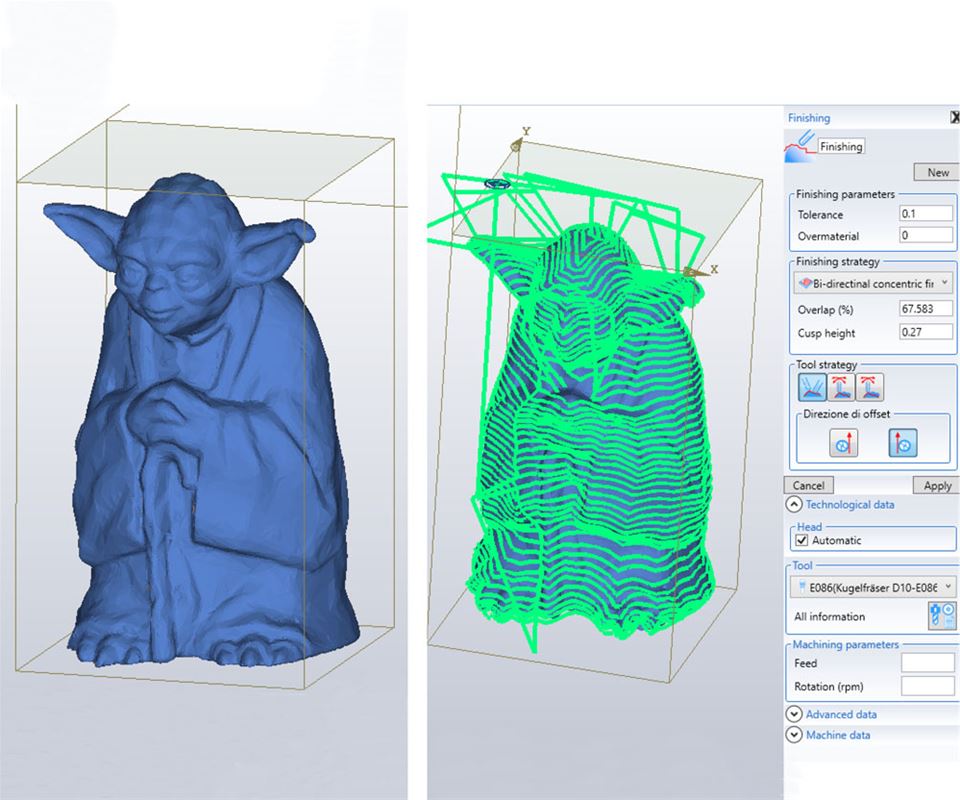960x800 pixels.
Task: Close the Finishing panel
Action: [954, 118]
